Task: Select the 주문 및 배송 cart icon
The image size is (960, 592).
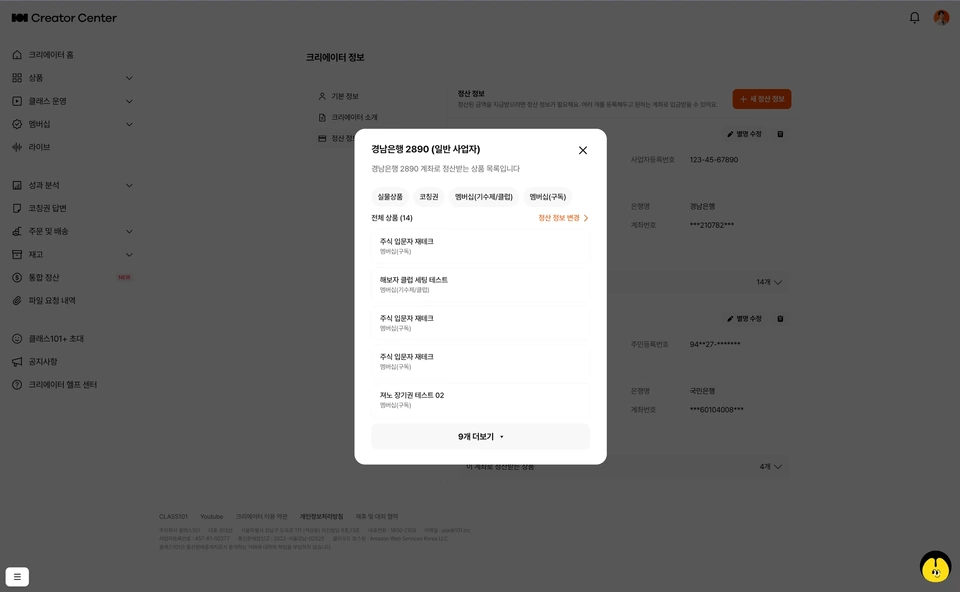Action: coord(17,231)
